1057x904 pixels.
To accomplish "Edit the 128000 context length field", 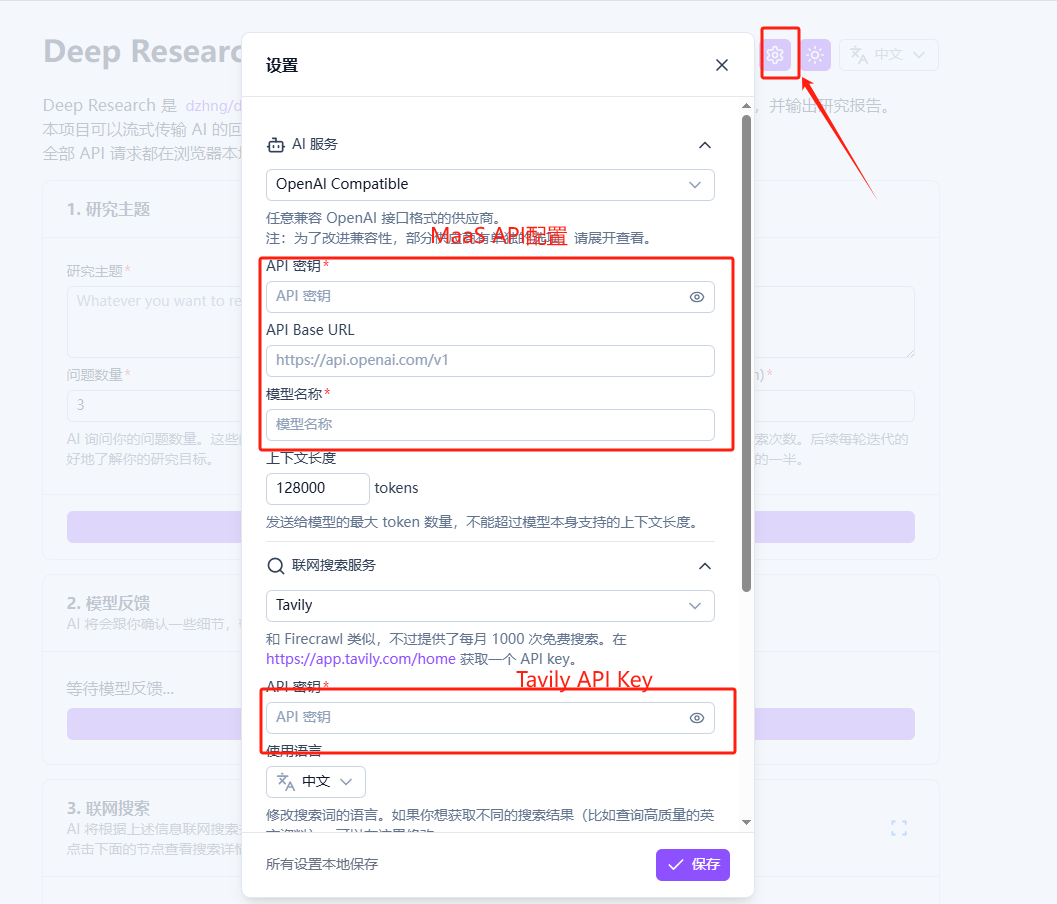I will click(318, 488).
